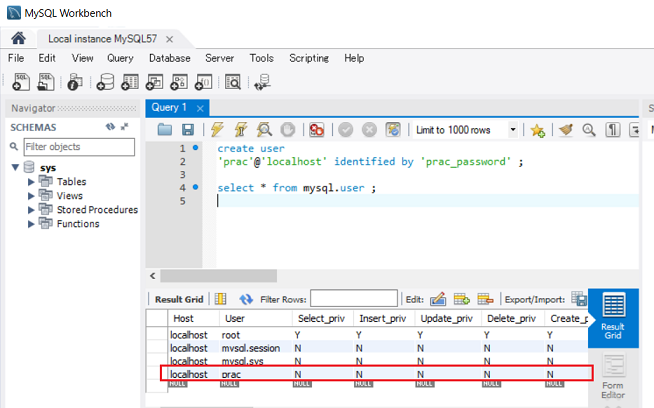
Task: Search table data icon in main toolbar
Action: [x=233, y=82]
